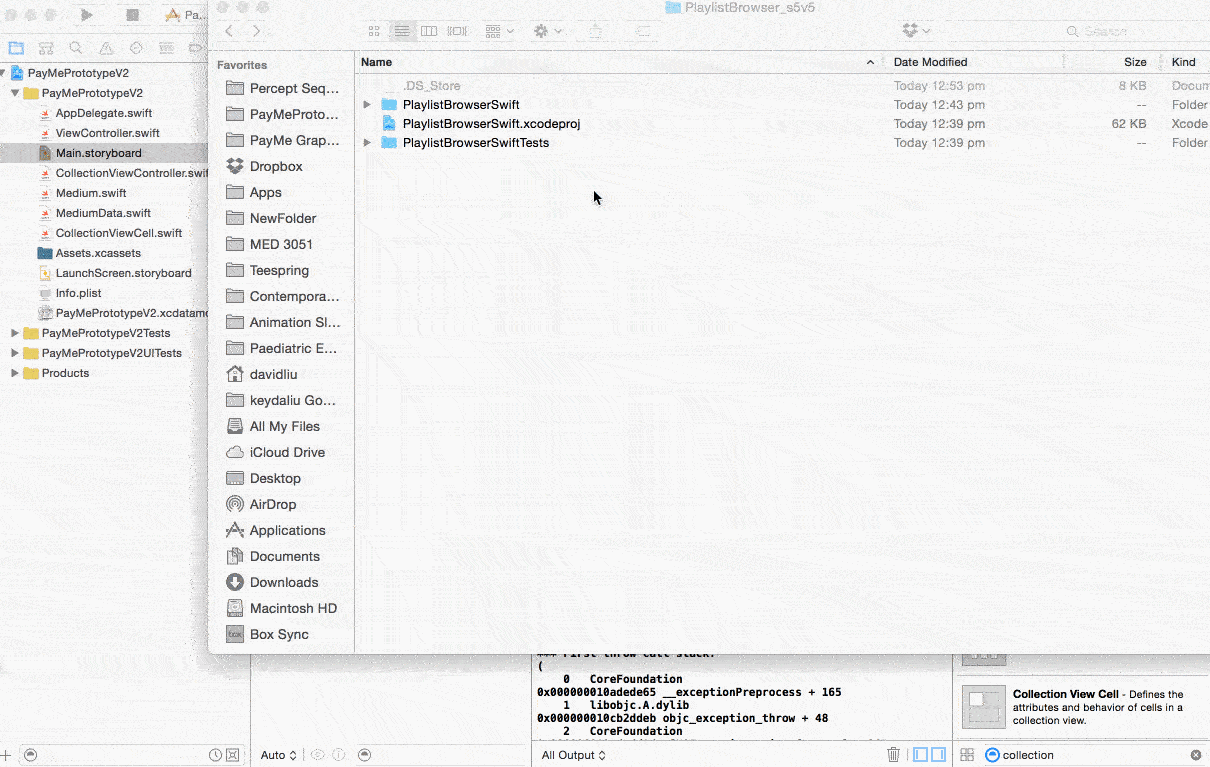Expand the PlaylistBrowserSwift folder
Image resolution: width=1210 pixels, height=767 pixels.
click(367, 105)
